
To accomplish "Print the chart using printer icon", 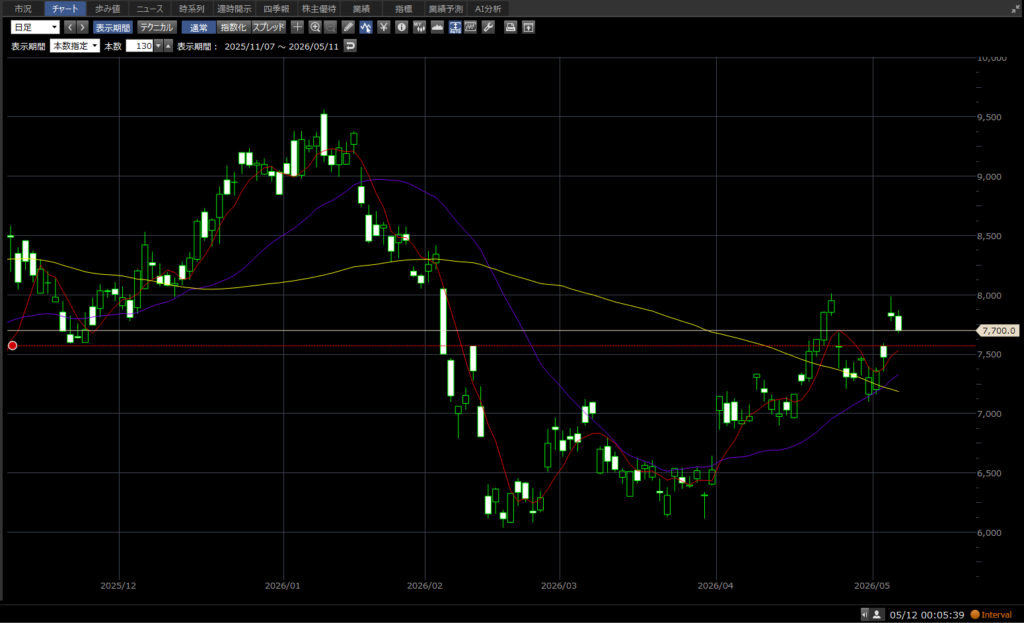I will (x=511, y=27).
